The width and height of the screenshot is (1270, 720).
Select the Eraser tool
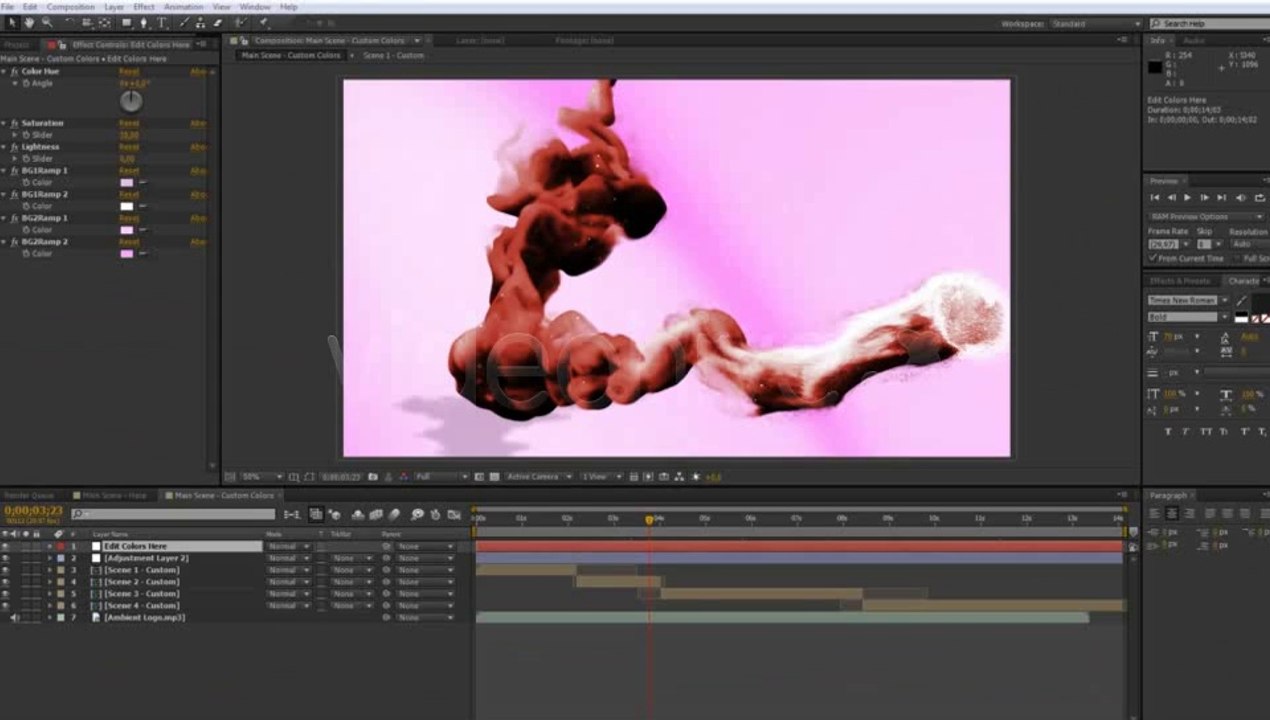coord(217,22)
